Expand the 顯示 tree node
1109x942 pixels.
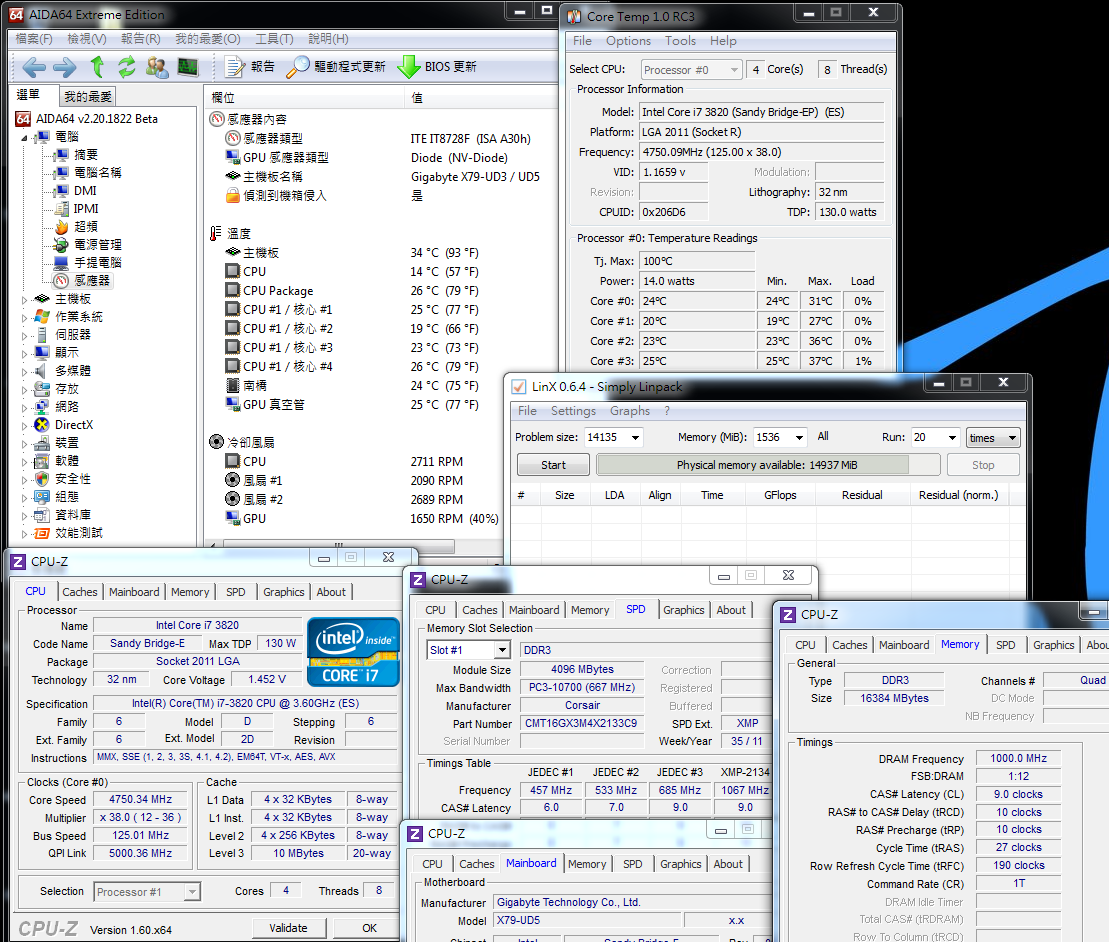(25, 354)
